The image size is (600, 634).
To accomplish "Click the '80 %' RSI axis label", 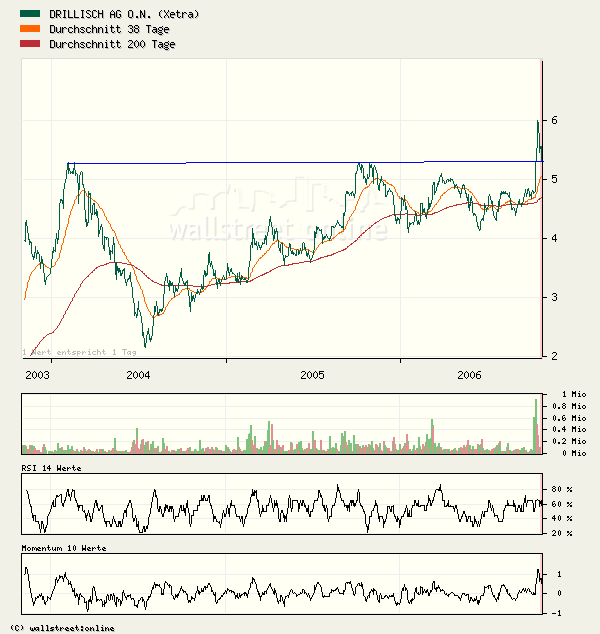I will tap(562, 489).
